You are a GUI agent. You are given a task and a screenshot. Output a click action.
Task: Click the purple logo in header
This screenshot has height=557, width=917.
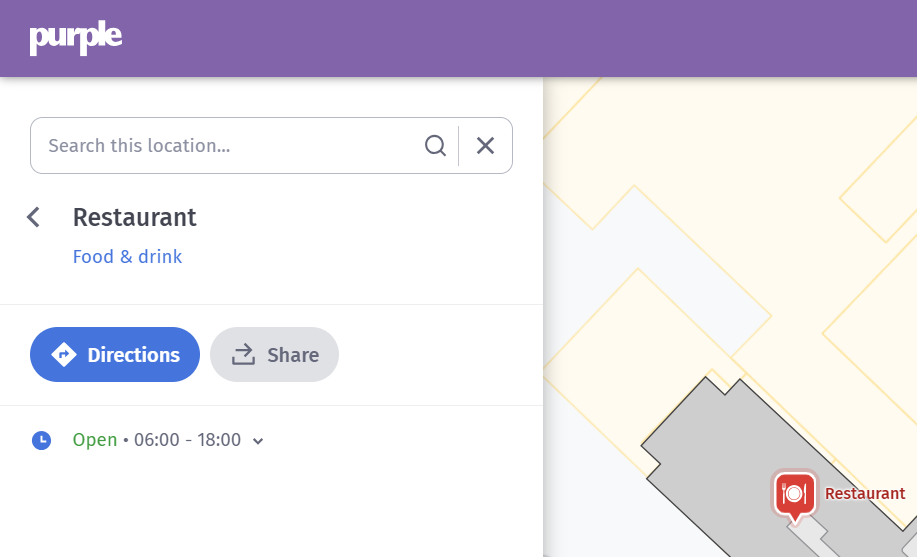(76, 38)
